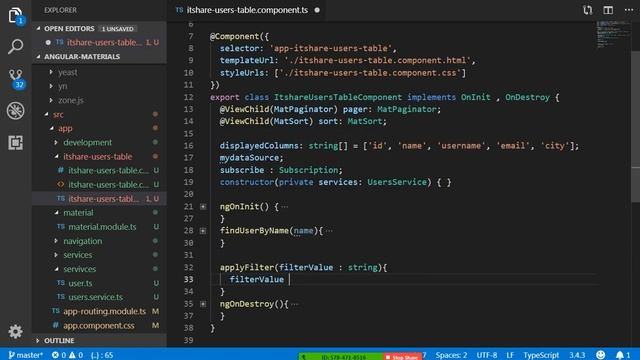Open the Debug view icon

[x=16, y=111]
